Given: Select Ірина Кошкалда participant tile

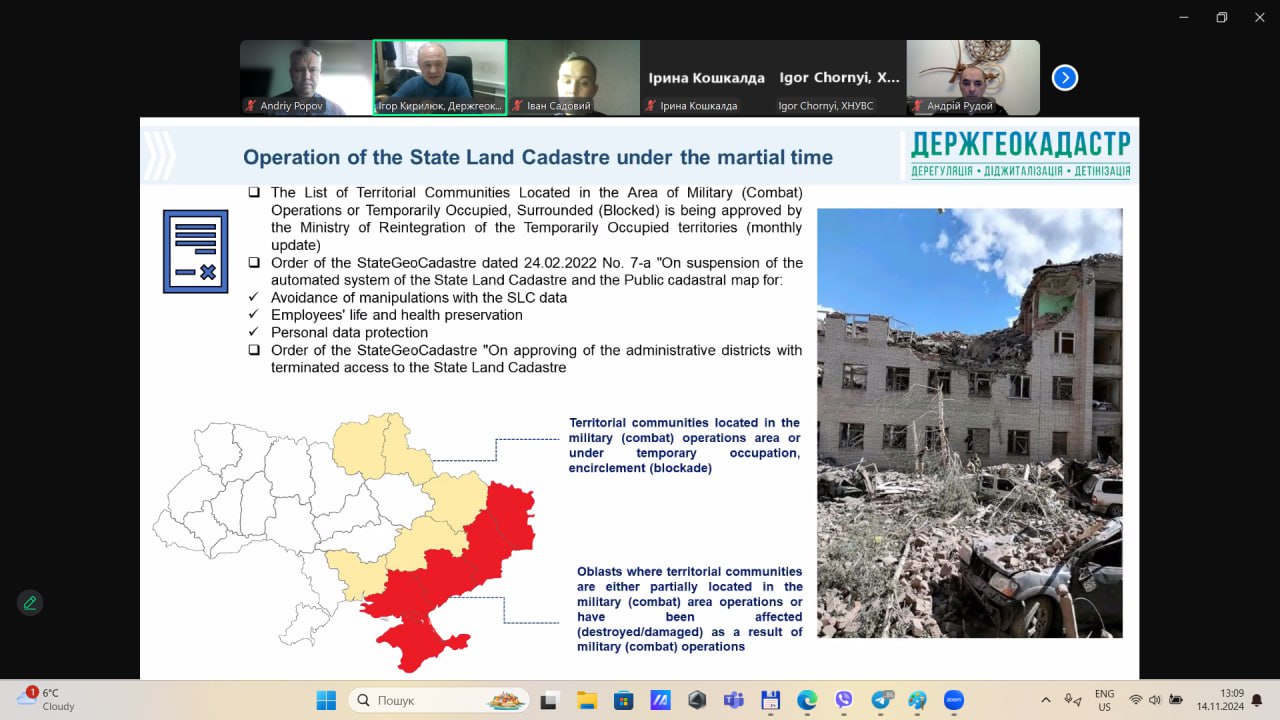Looking at the screenshot, I should tap(706, 78).
